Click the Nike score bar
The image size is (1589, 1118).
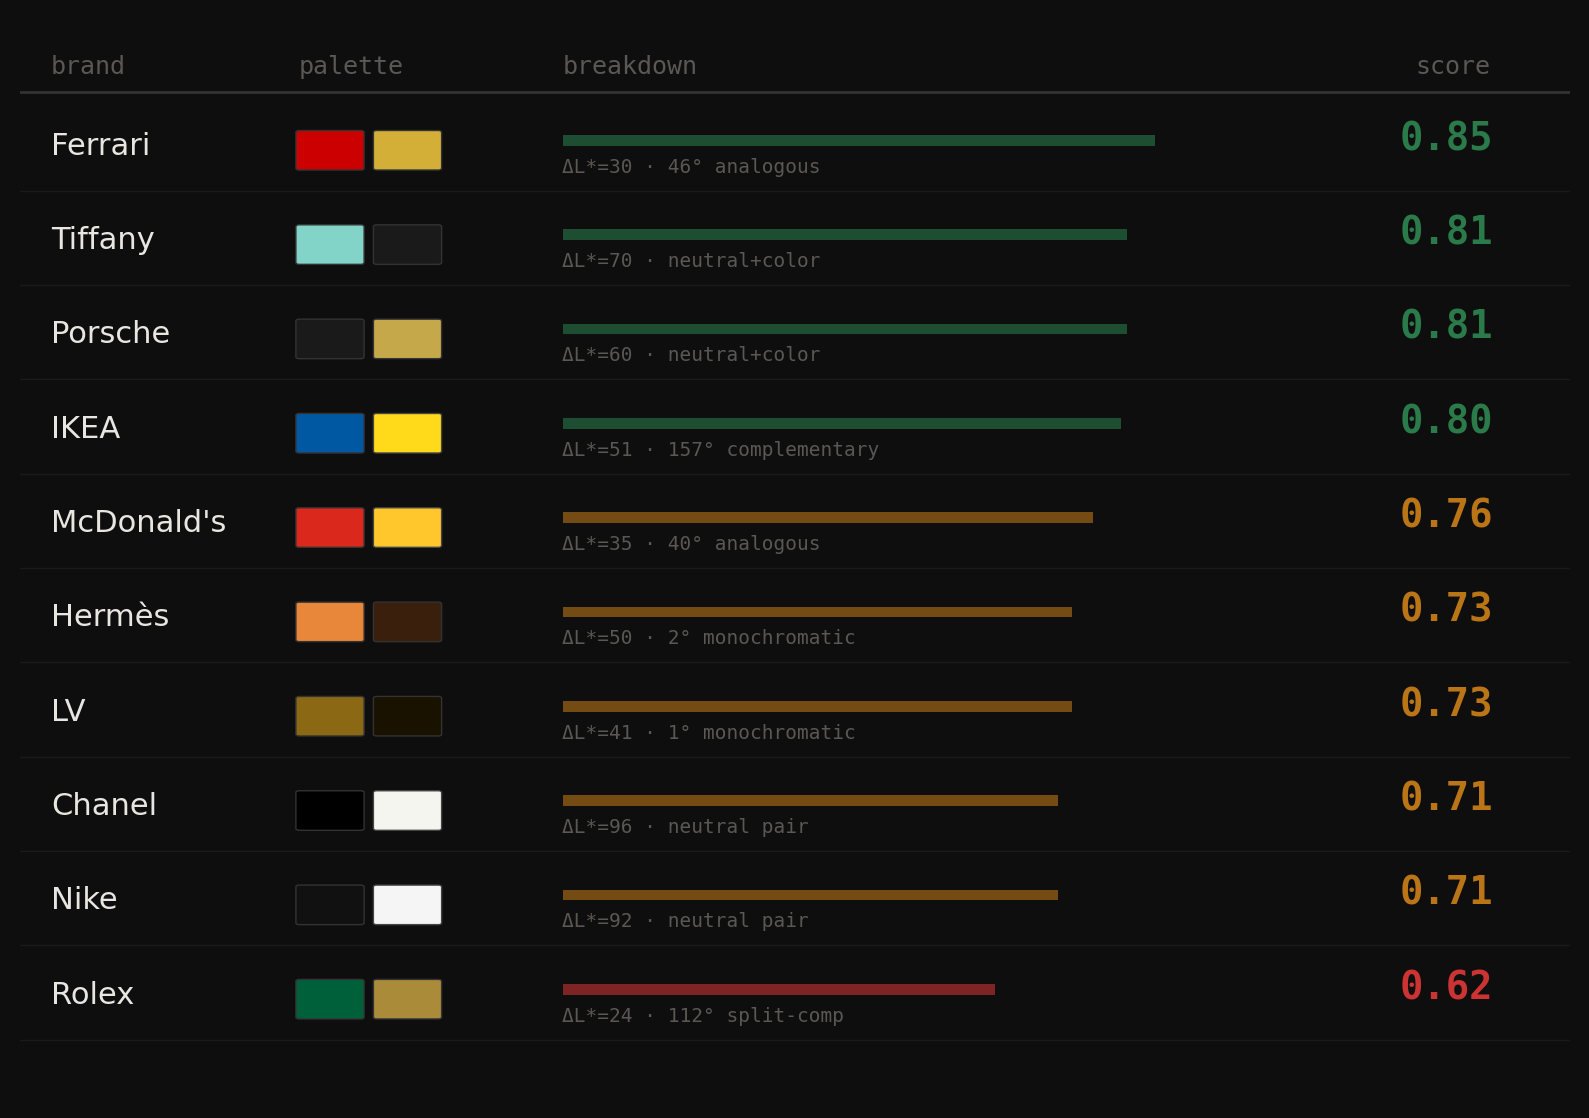[x=810, y=895]
